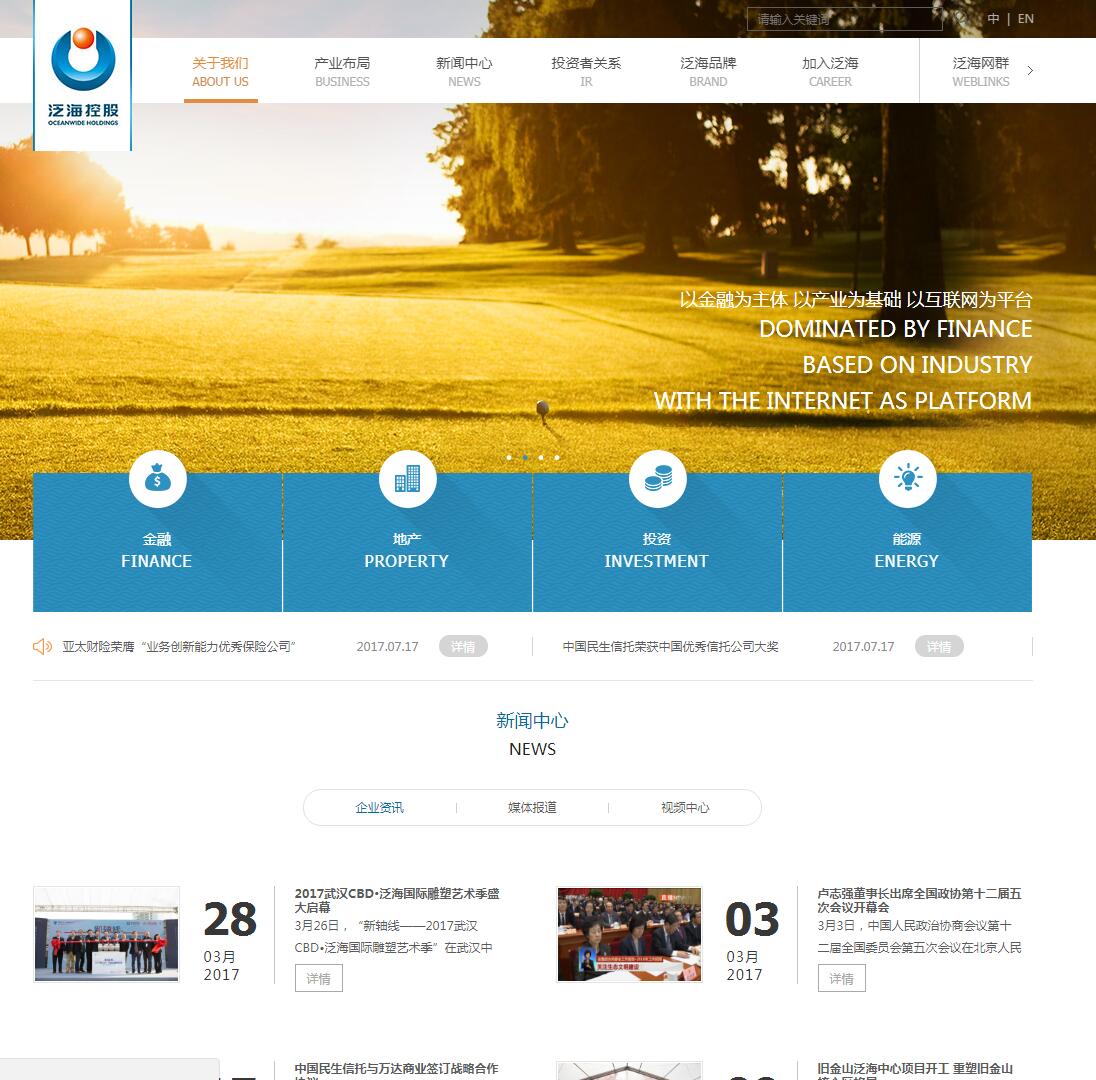Viewport: 1096px width, 1080px height.
Task: Click the 03 date of CPPCC article
Action: (x=752, y=919)
